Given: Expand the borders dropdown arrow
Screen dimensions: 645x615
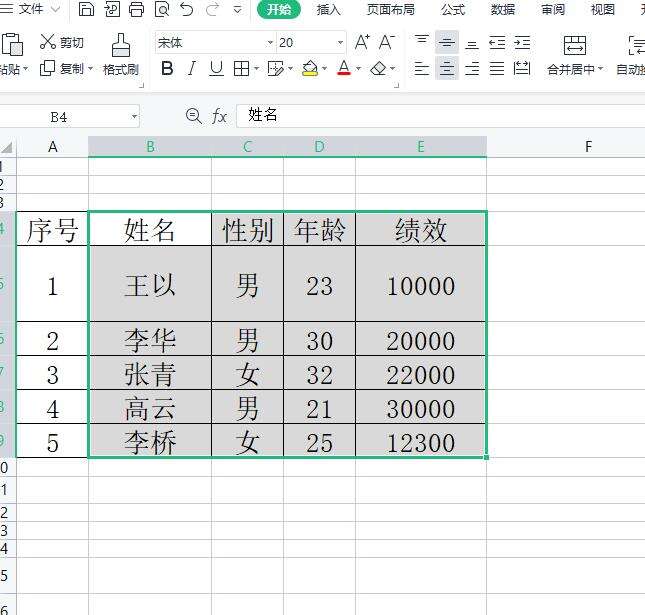Looking at the screenshot, I should pyautogui.click(x=257, y=68).
